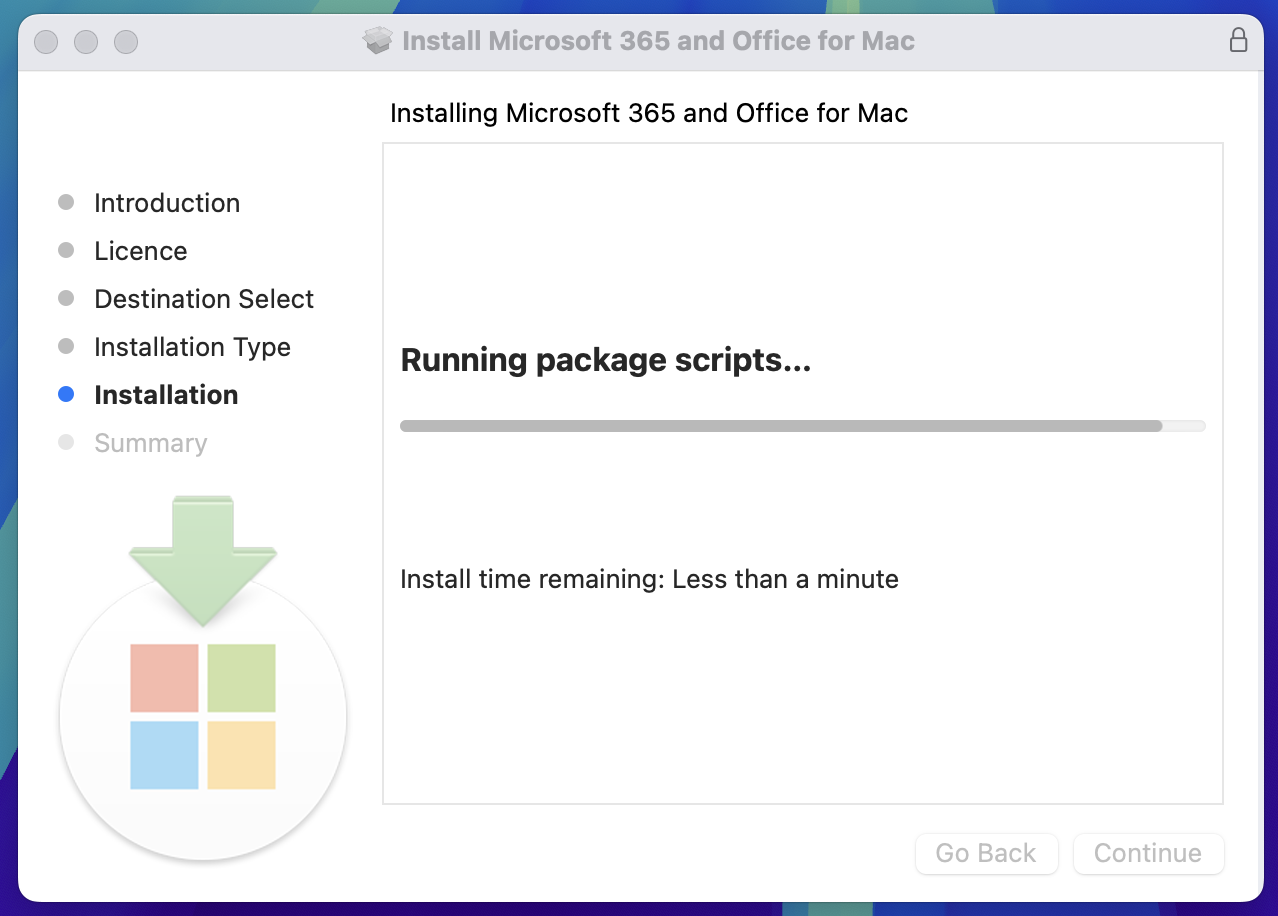Click the green download arrow graphic
1278x916 pixels.
click(x=203, y=560)
